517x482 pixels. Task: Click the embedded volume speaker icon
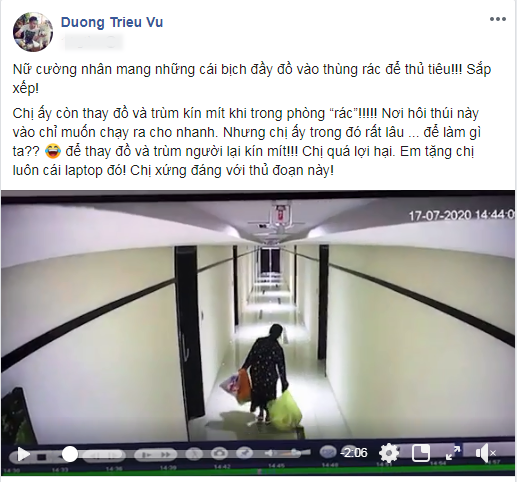[269, 453]
